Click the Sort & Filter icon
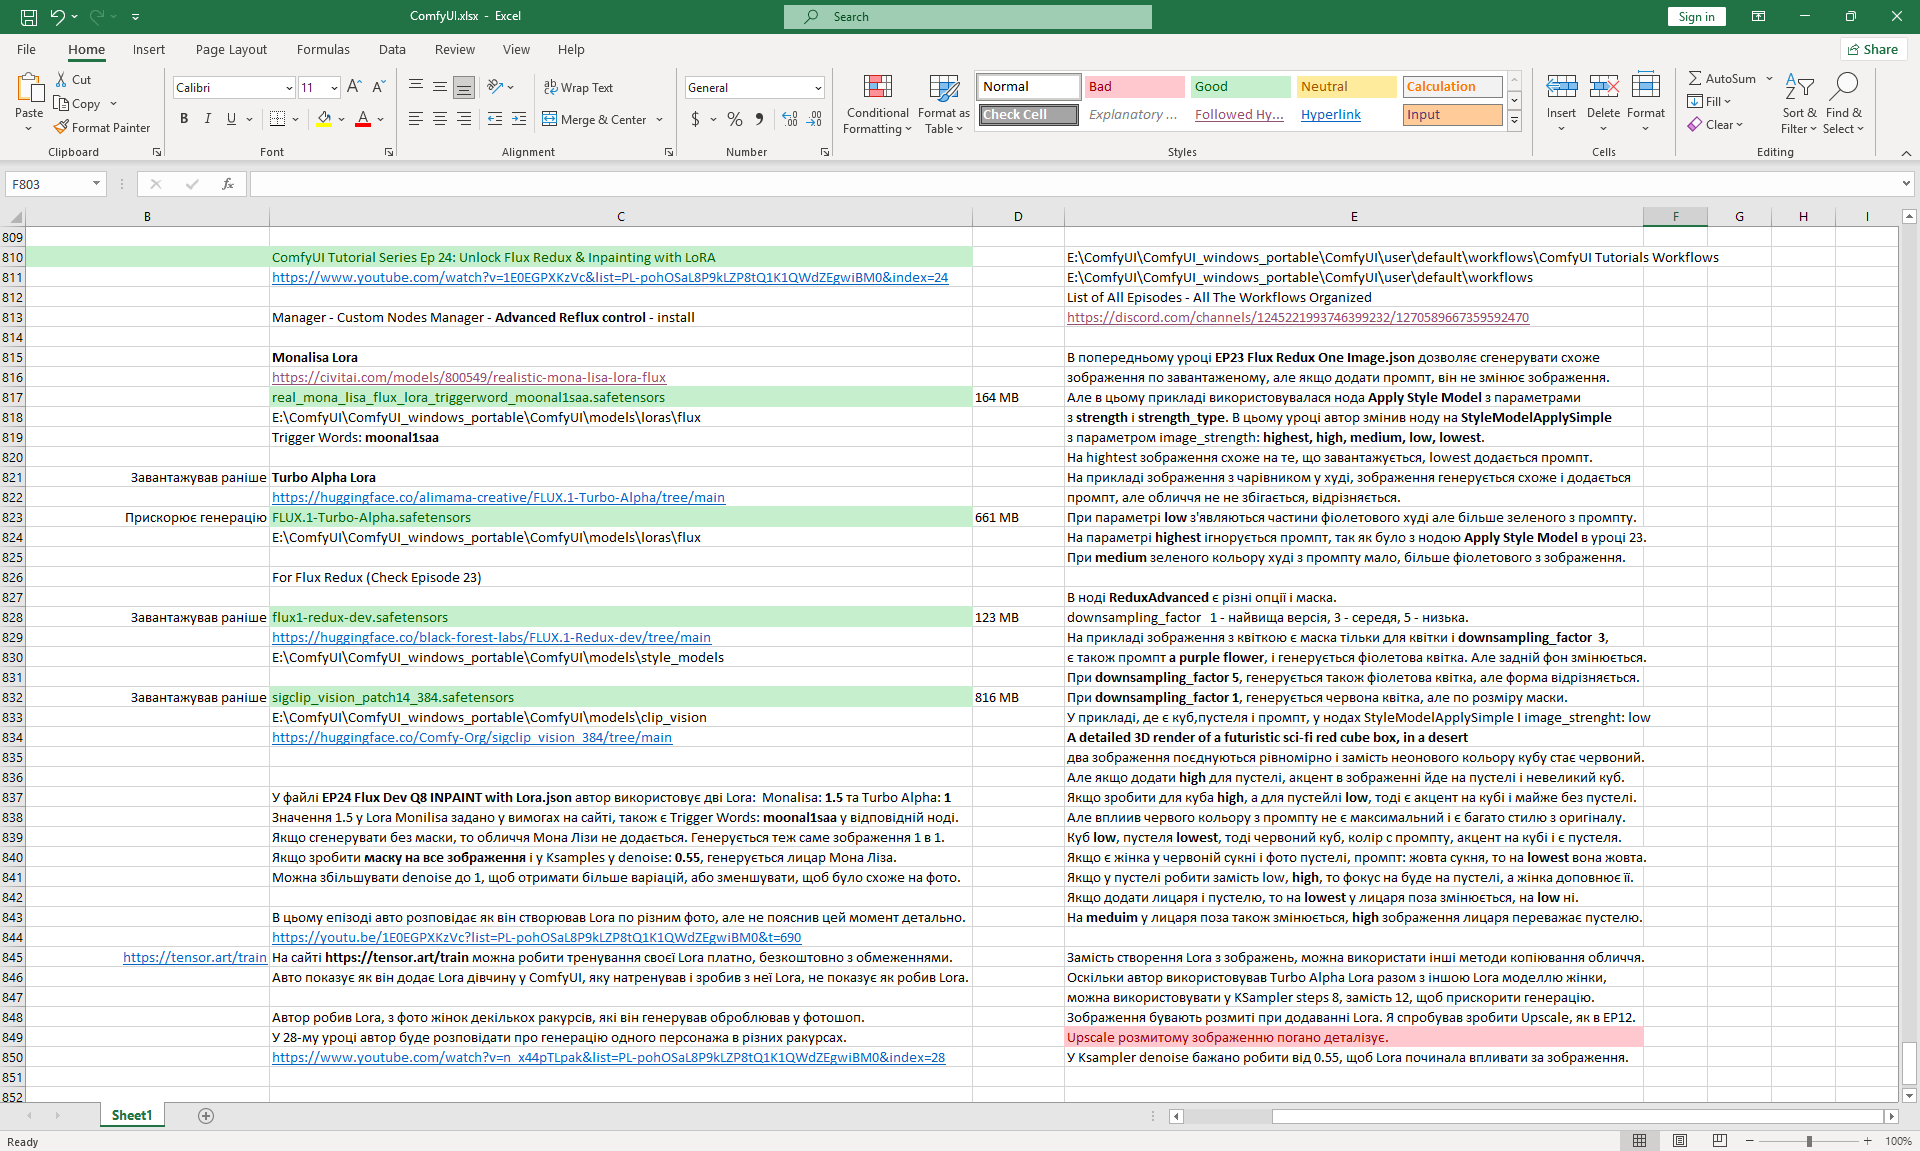The image size is (1920, 1151). pos(1799,88)
